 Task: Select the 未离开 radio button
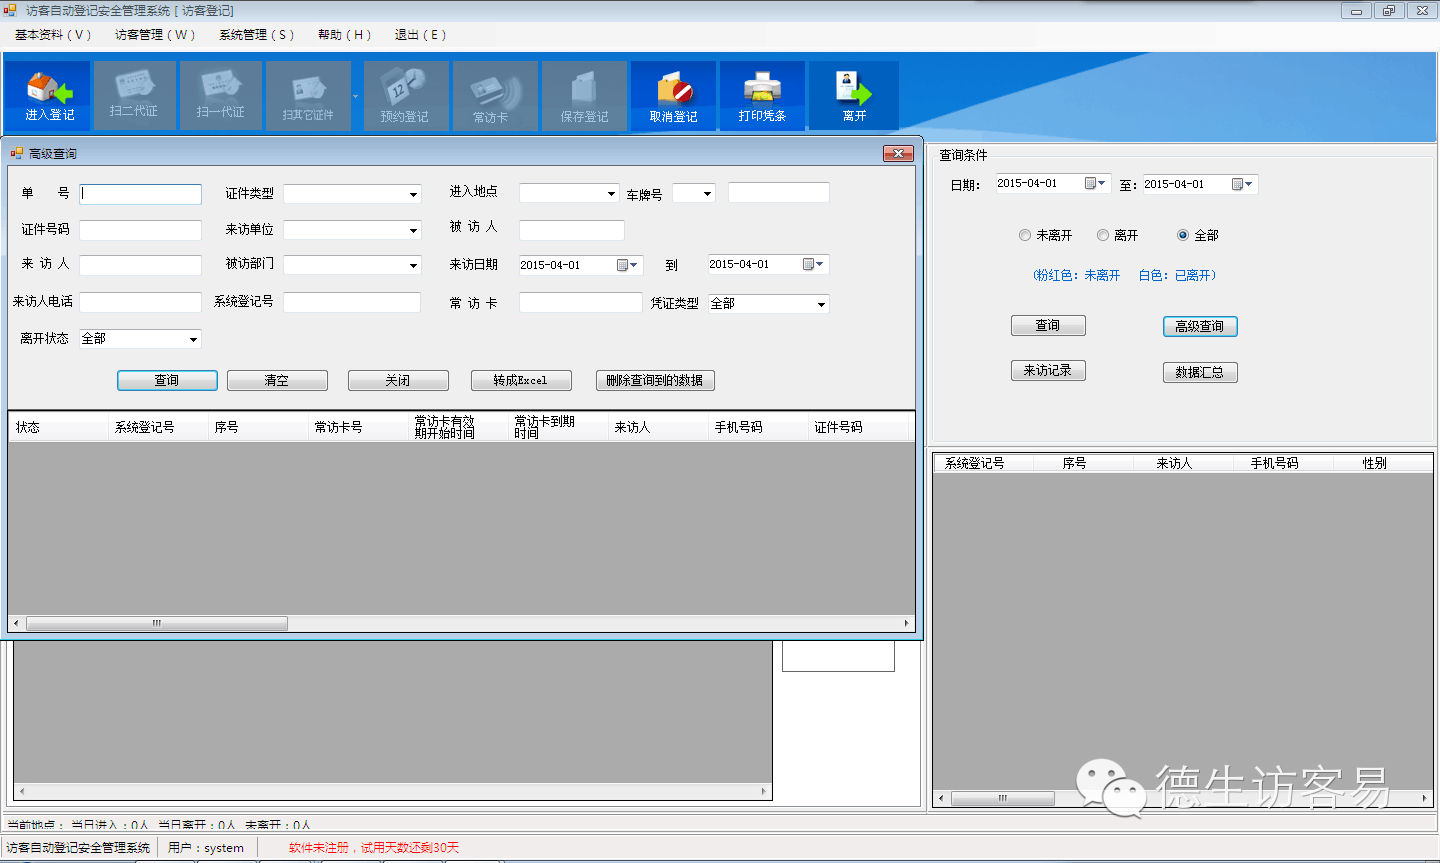point(1024,235)
